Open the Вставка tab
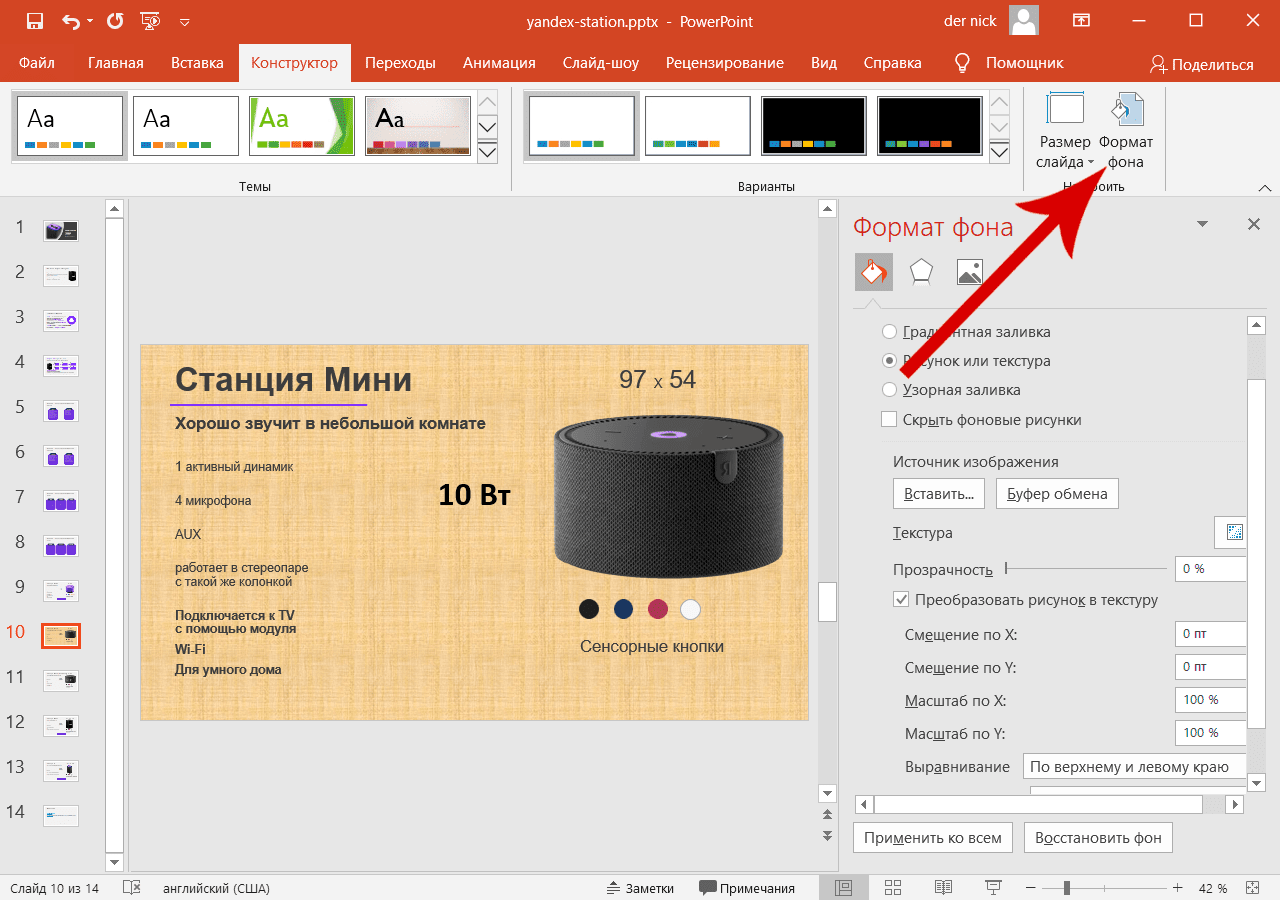1280x900 pixels. 197,63
